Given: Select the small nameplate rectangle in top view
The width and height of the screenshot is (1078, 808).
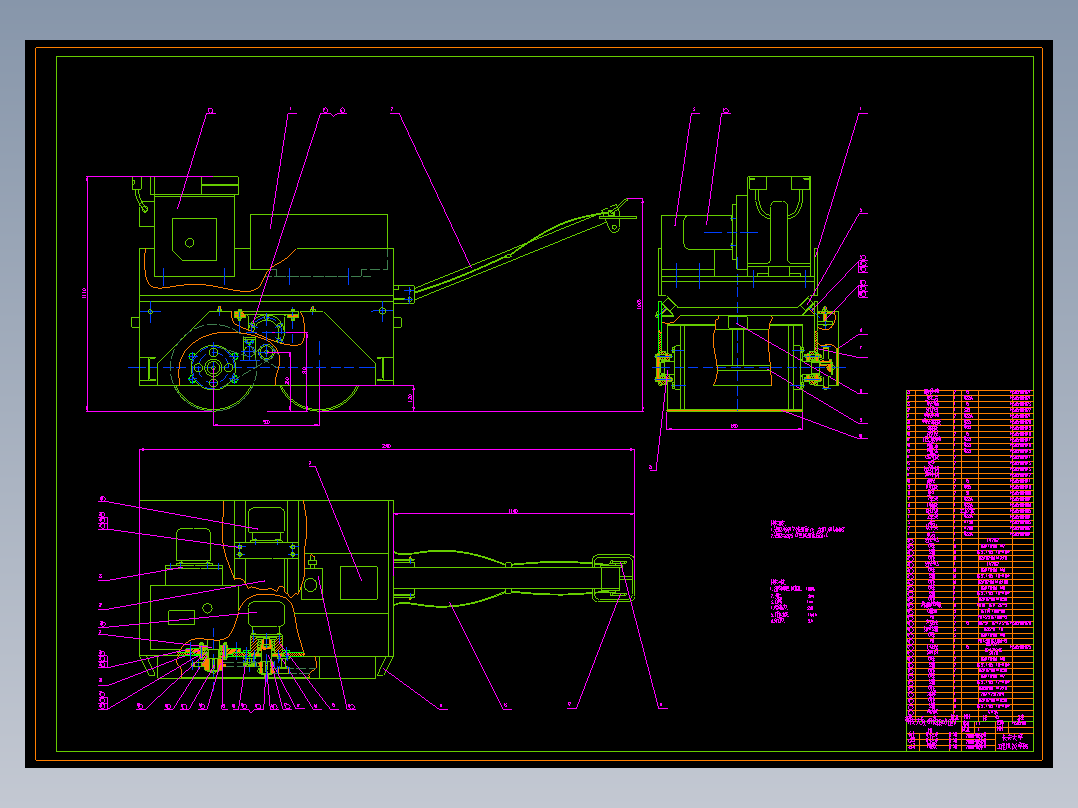Looking at the screenshot, I should [182, 617].
